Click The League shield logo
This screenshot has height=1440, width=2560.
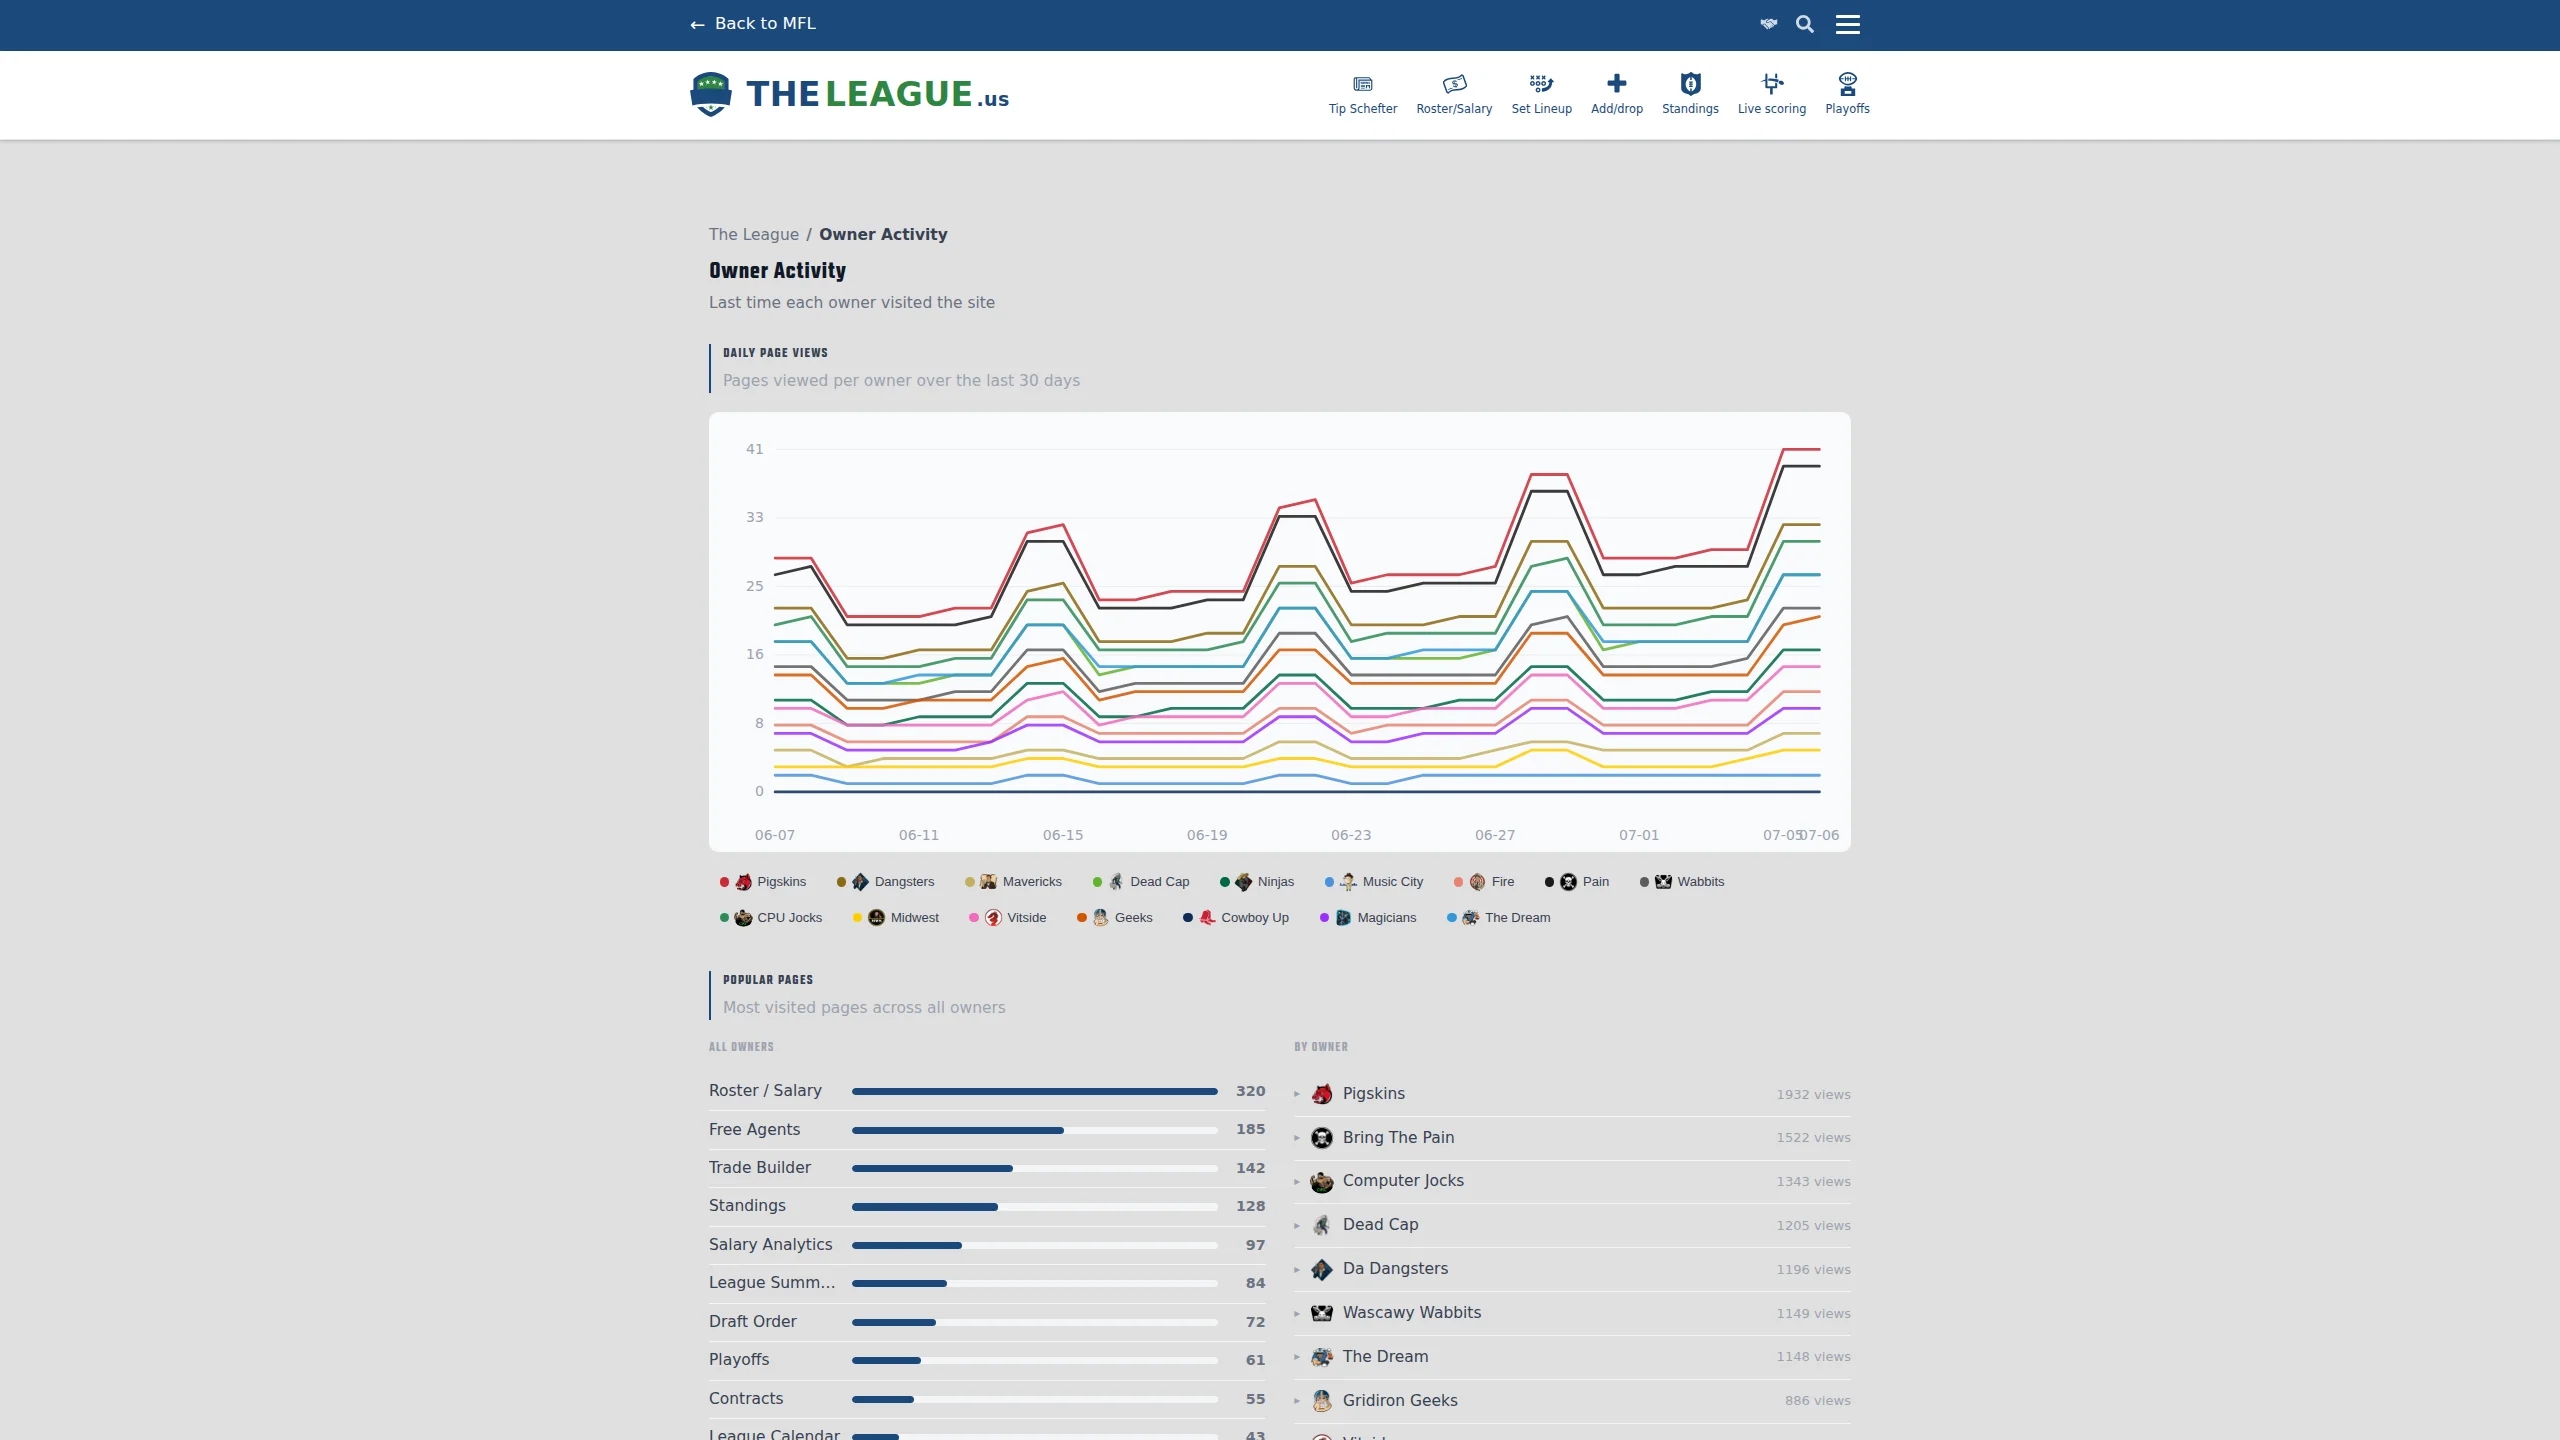point(710,94)
